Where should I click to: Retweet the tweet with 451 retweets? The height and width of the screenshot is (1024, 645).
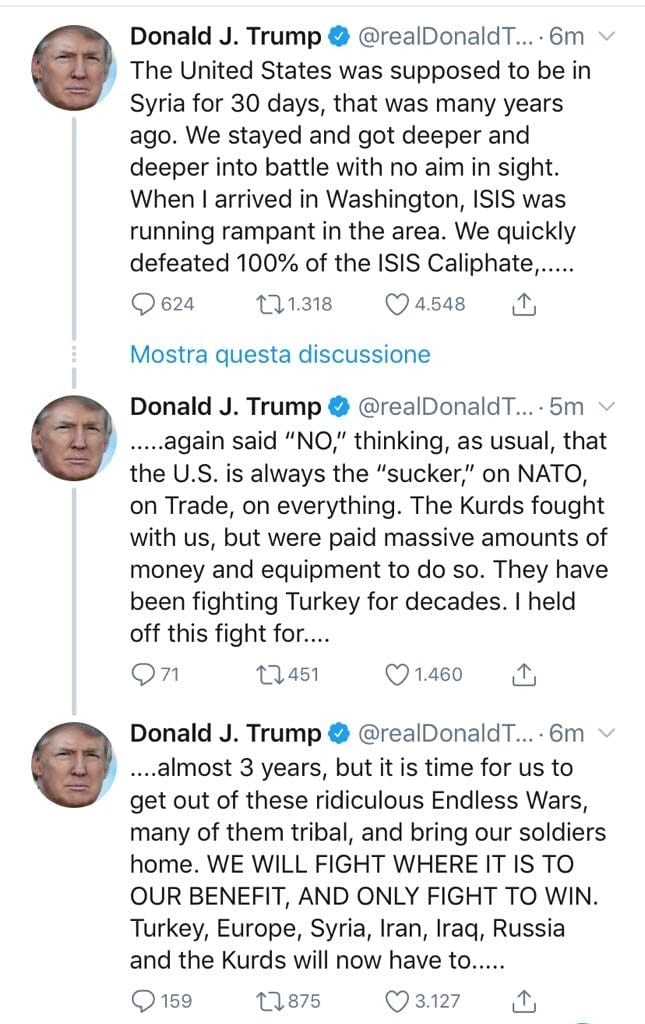269,674
